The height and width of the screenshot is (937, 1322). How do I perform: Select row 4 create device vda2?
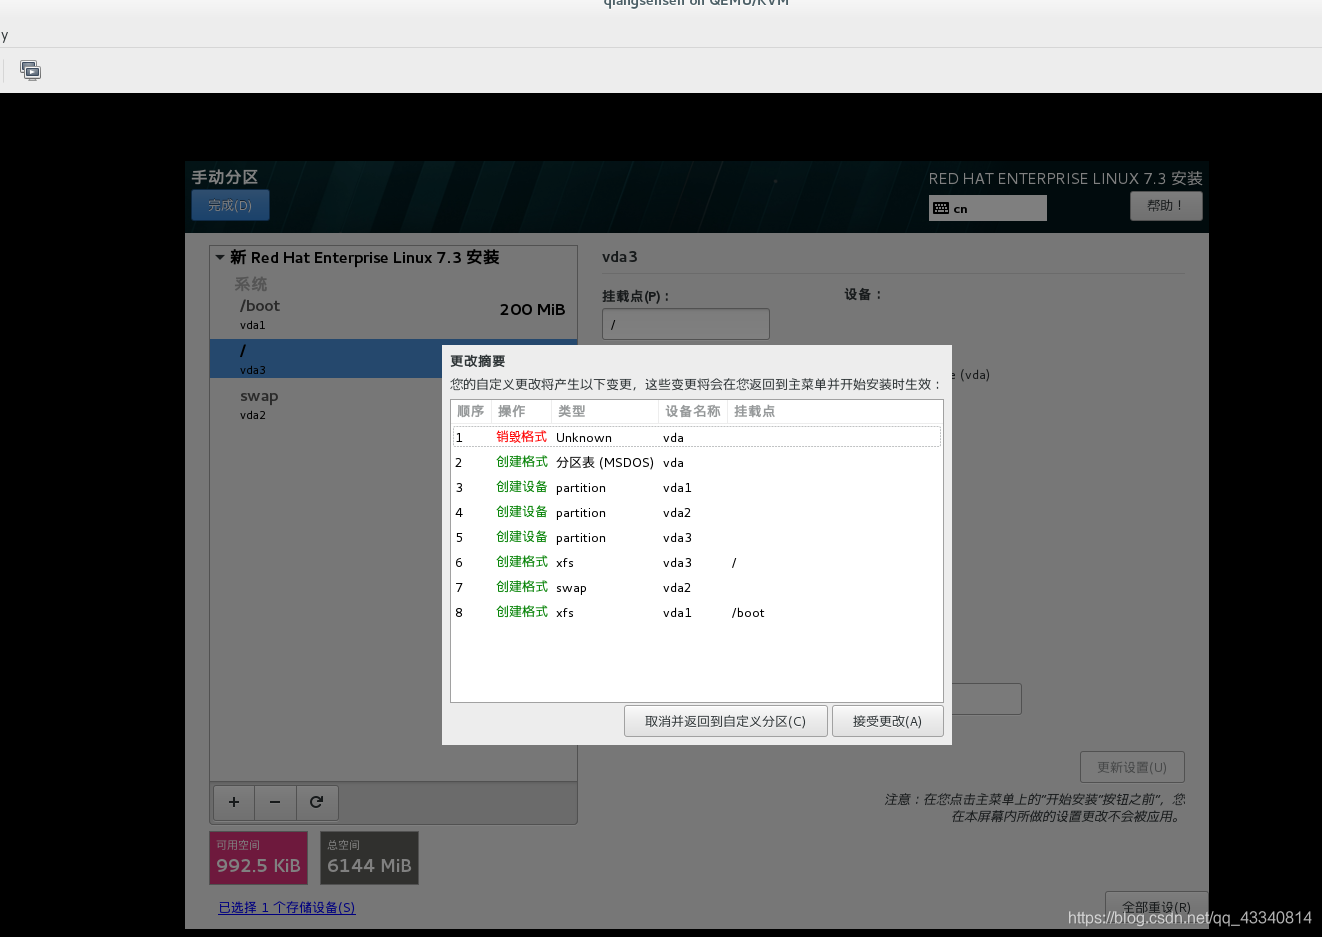(x=697, y=512)
